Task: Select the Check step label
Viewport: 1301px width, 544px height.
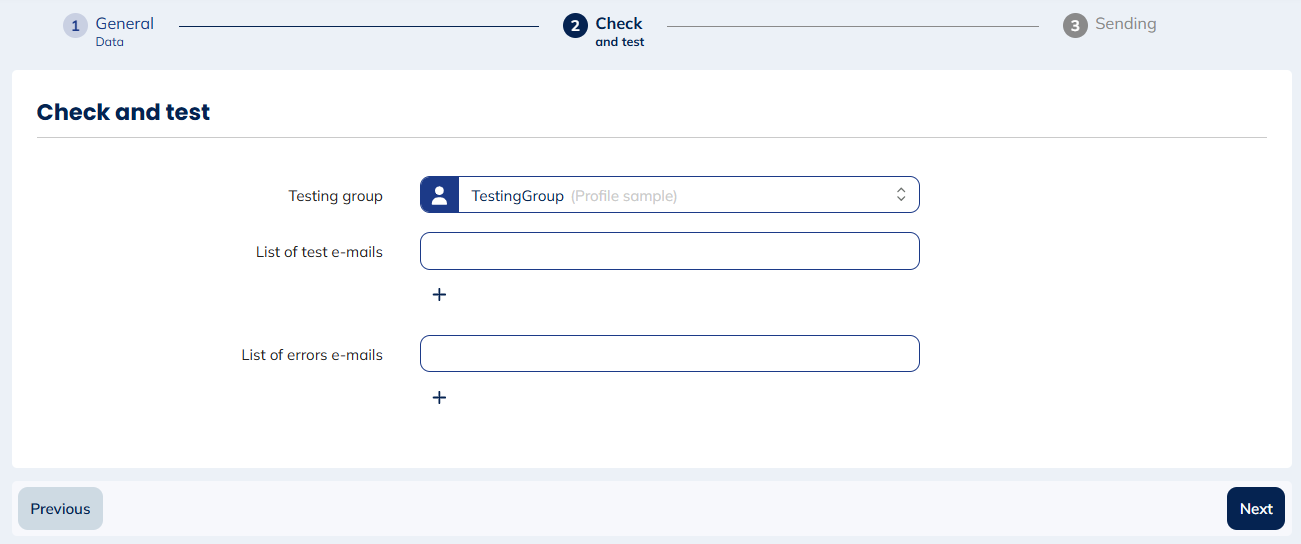Action: pyautogui.click(x=619, y=24)
